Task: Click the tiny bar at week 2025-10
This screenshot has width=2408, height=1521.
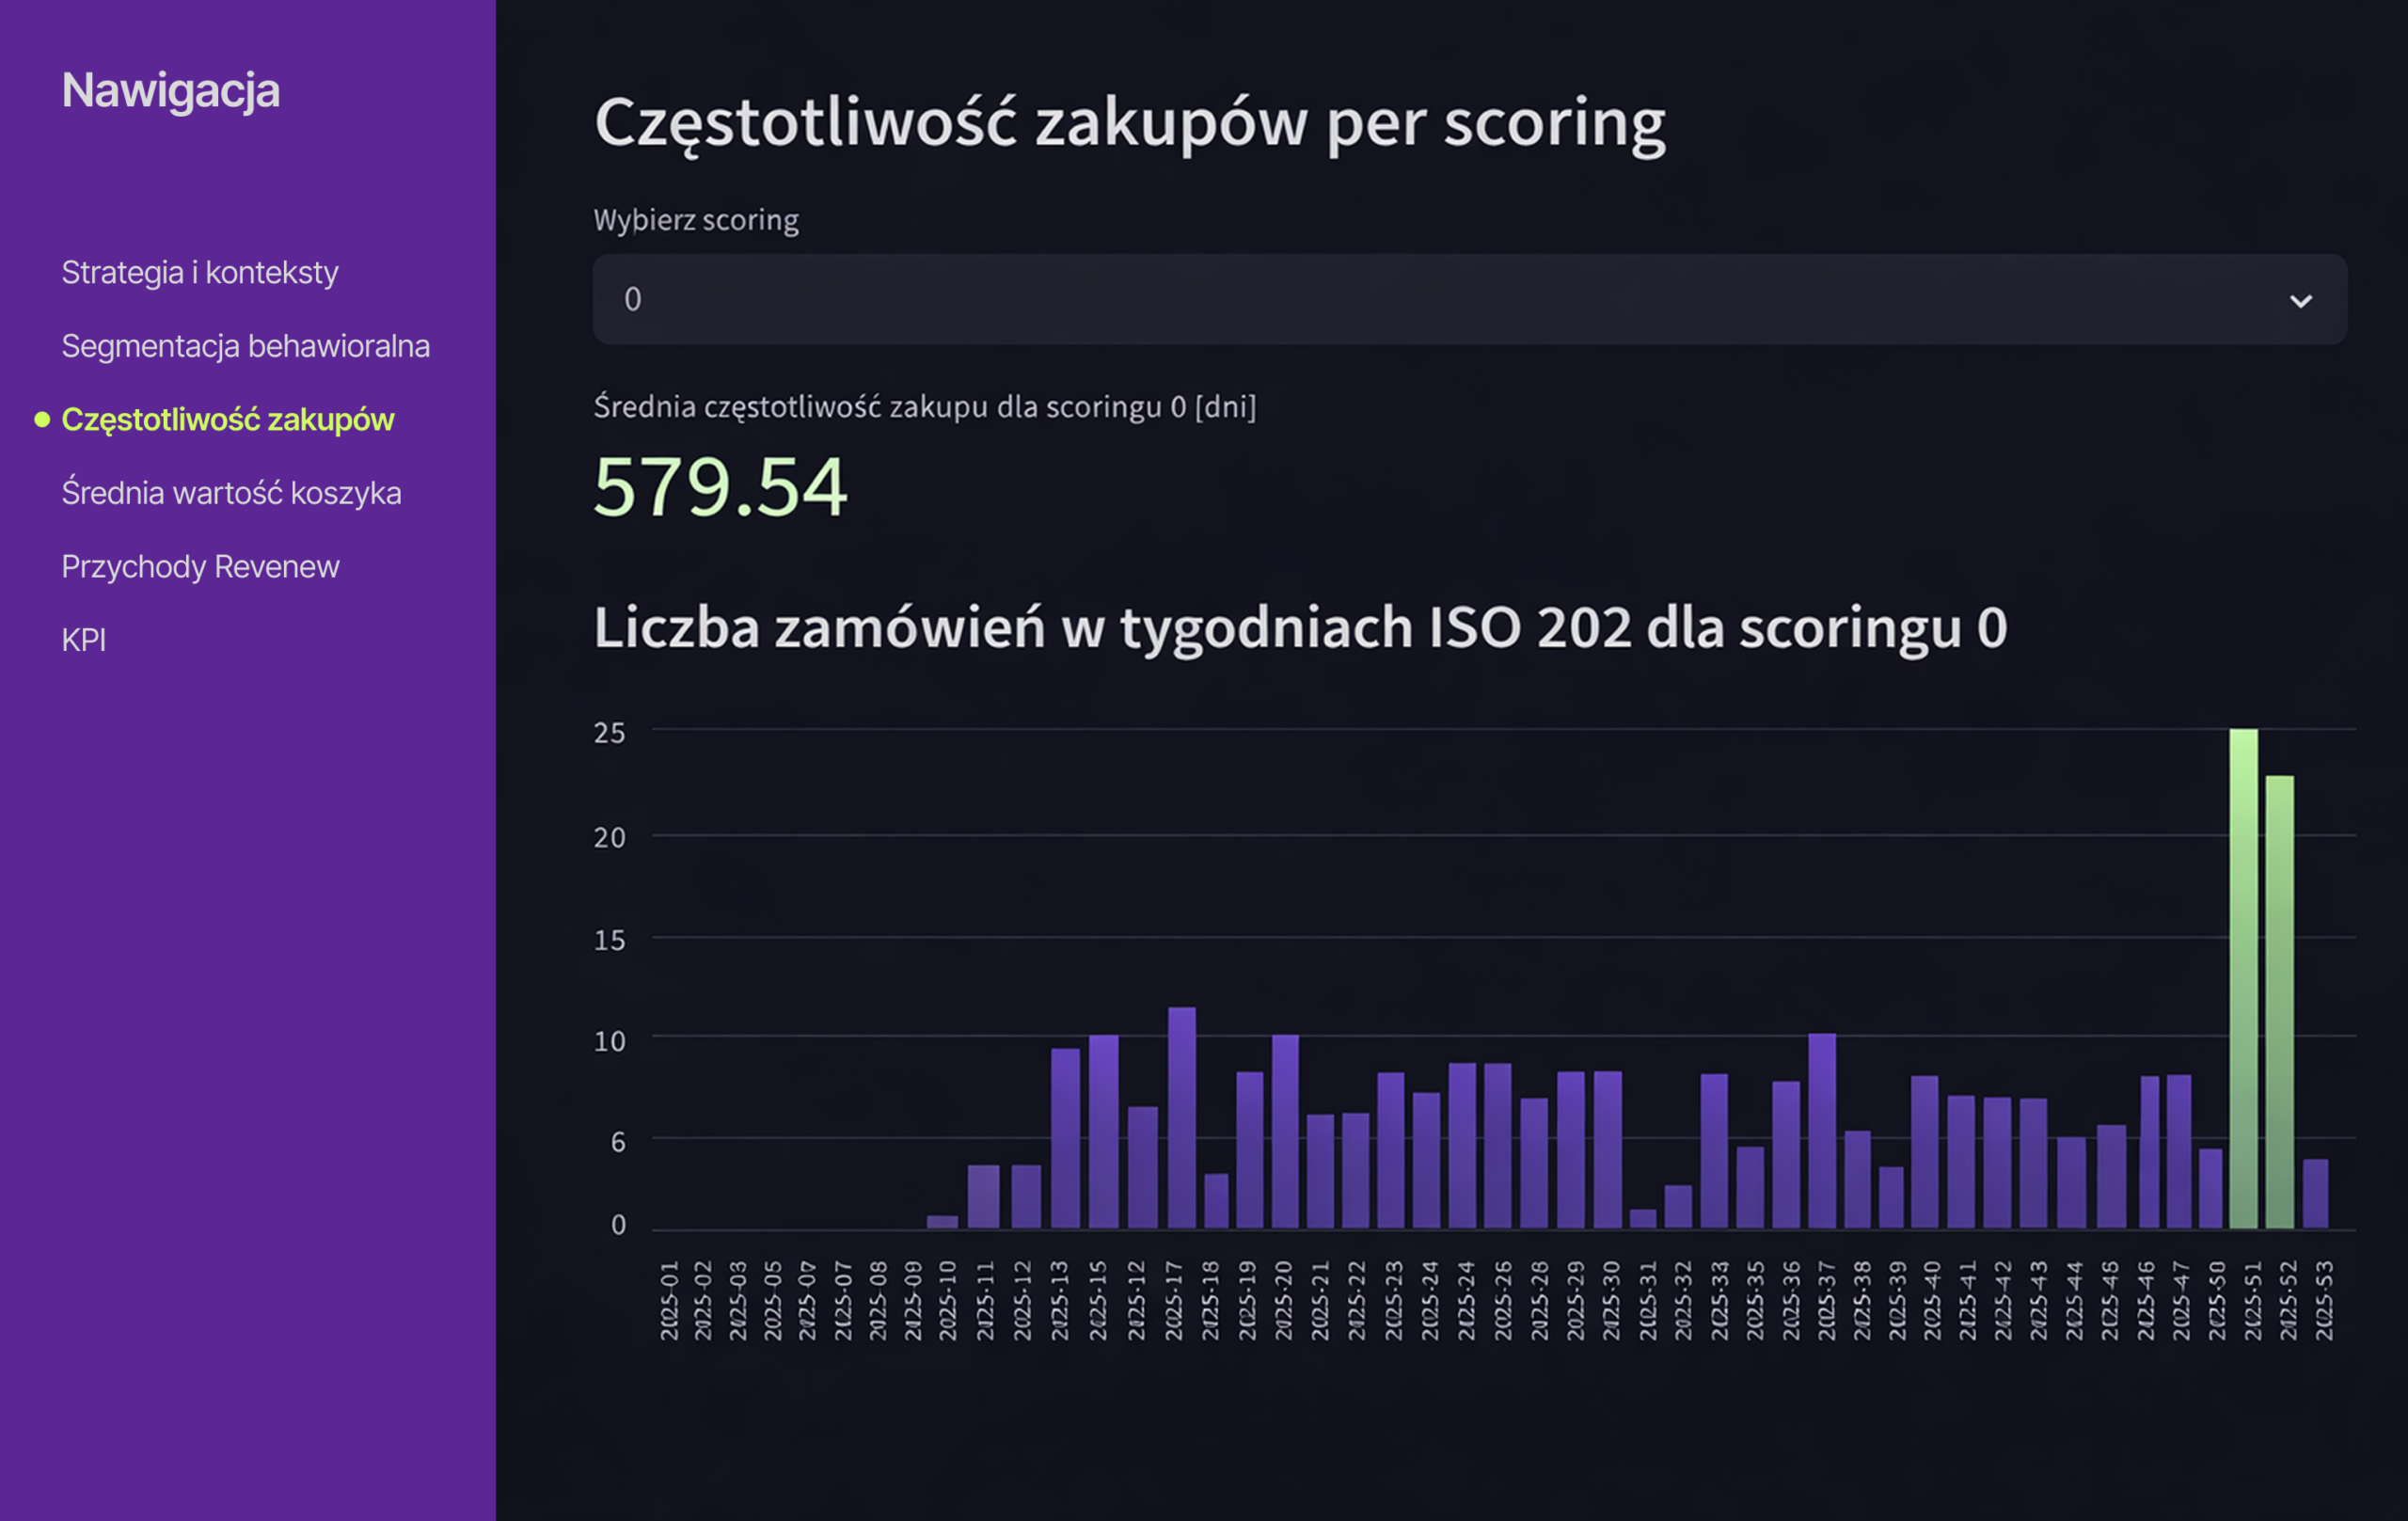Action: pos(943,1221)
